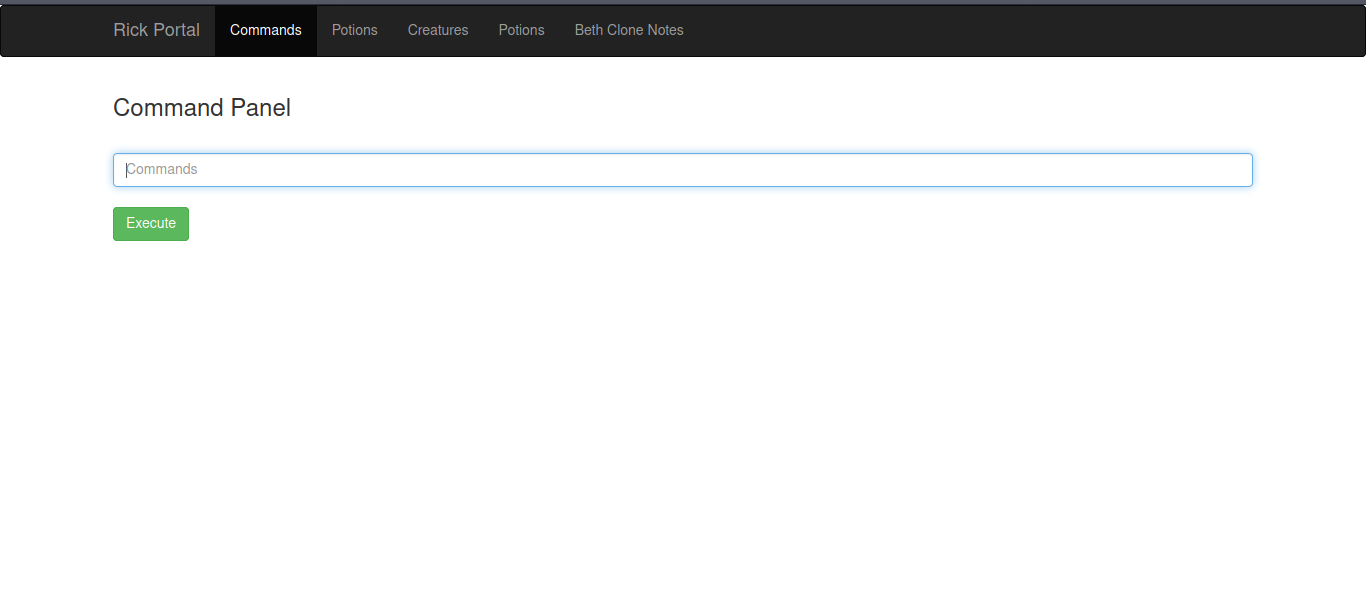Open Potions link left of Beth Clone Notes

[521, 30]
